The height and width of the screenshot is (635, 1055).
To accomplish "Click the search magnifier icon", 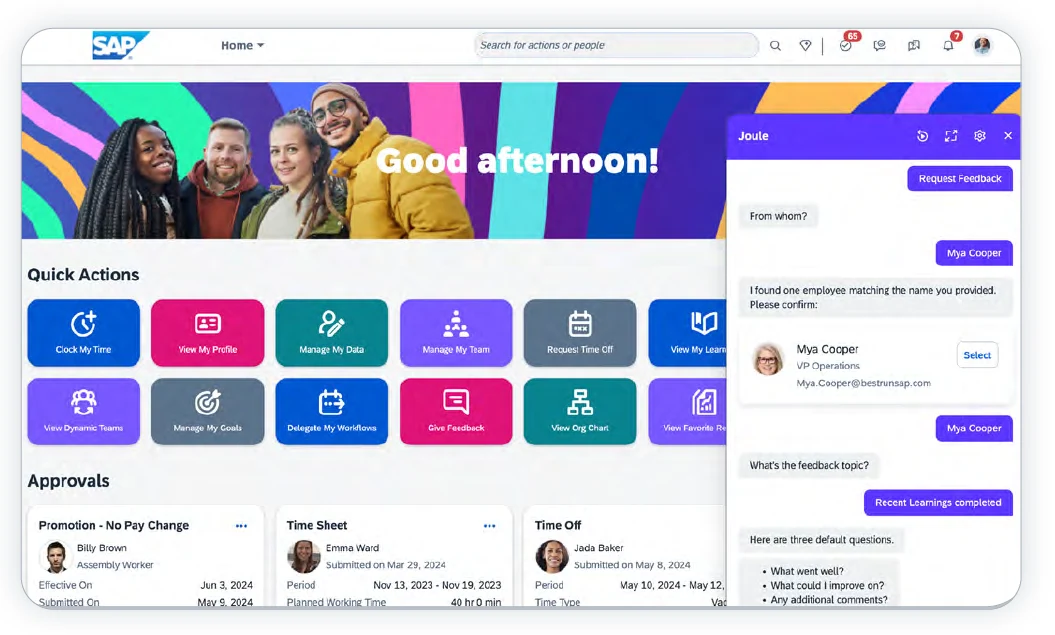I will pos(775,46).
